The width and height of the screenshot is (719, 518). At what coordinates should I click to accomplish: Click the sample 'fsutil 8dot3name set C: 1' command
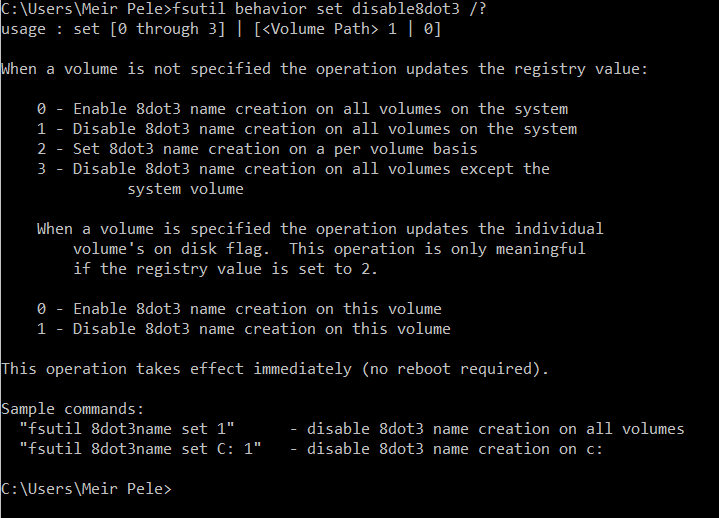(x=140, y=449)
